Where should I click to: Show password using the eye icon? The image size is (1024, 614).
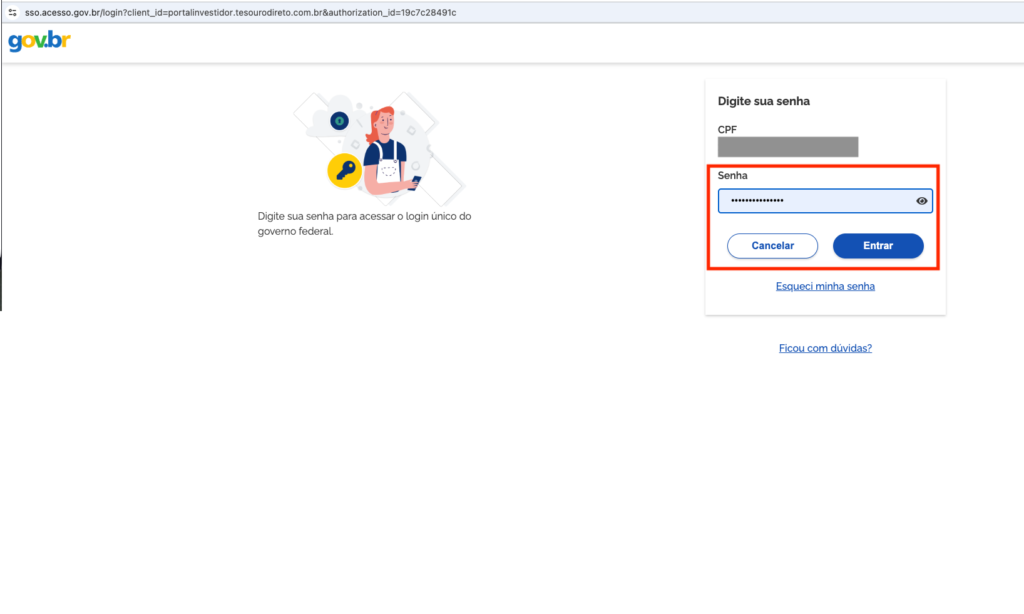coord(922,201)
